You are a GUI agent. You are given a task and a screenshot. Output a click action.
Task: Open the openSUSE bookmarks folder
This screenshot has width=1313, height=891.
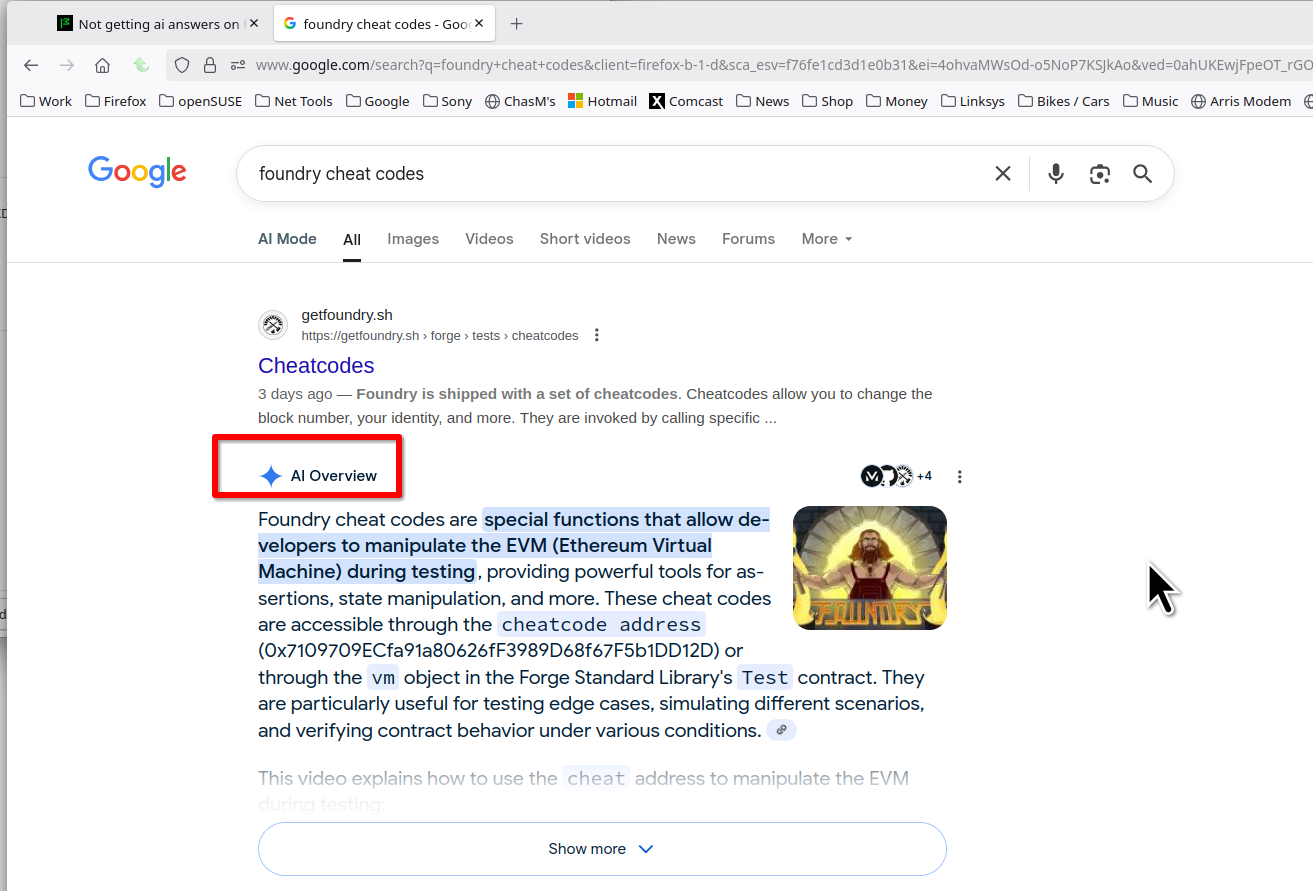200,101
